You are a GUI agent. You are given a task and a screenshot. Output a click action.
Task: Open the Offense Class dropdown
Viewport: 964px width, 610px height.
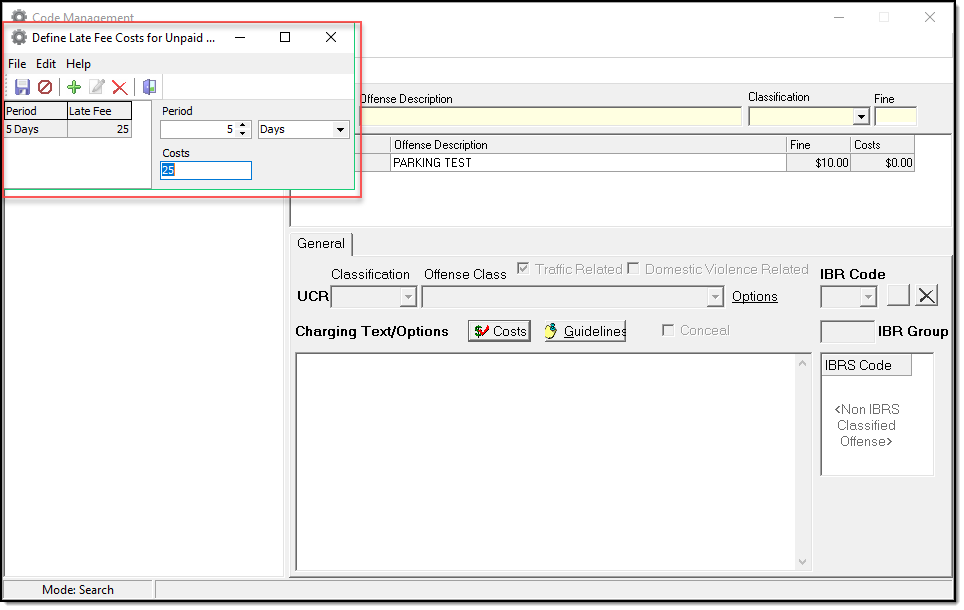coord(714,297)
